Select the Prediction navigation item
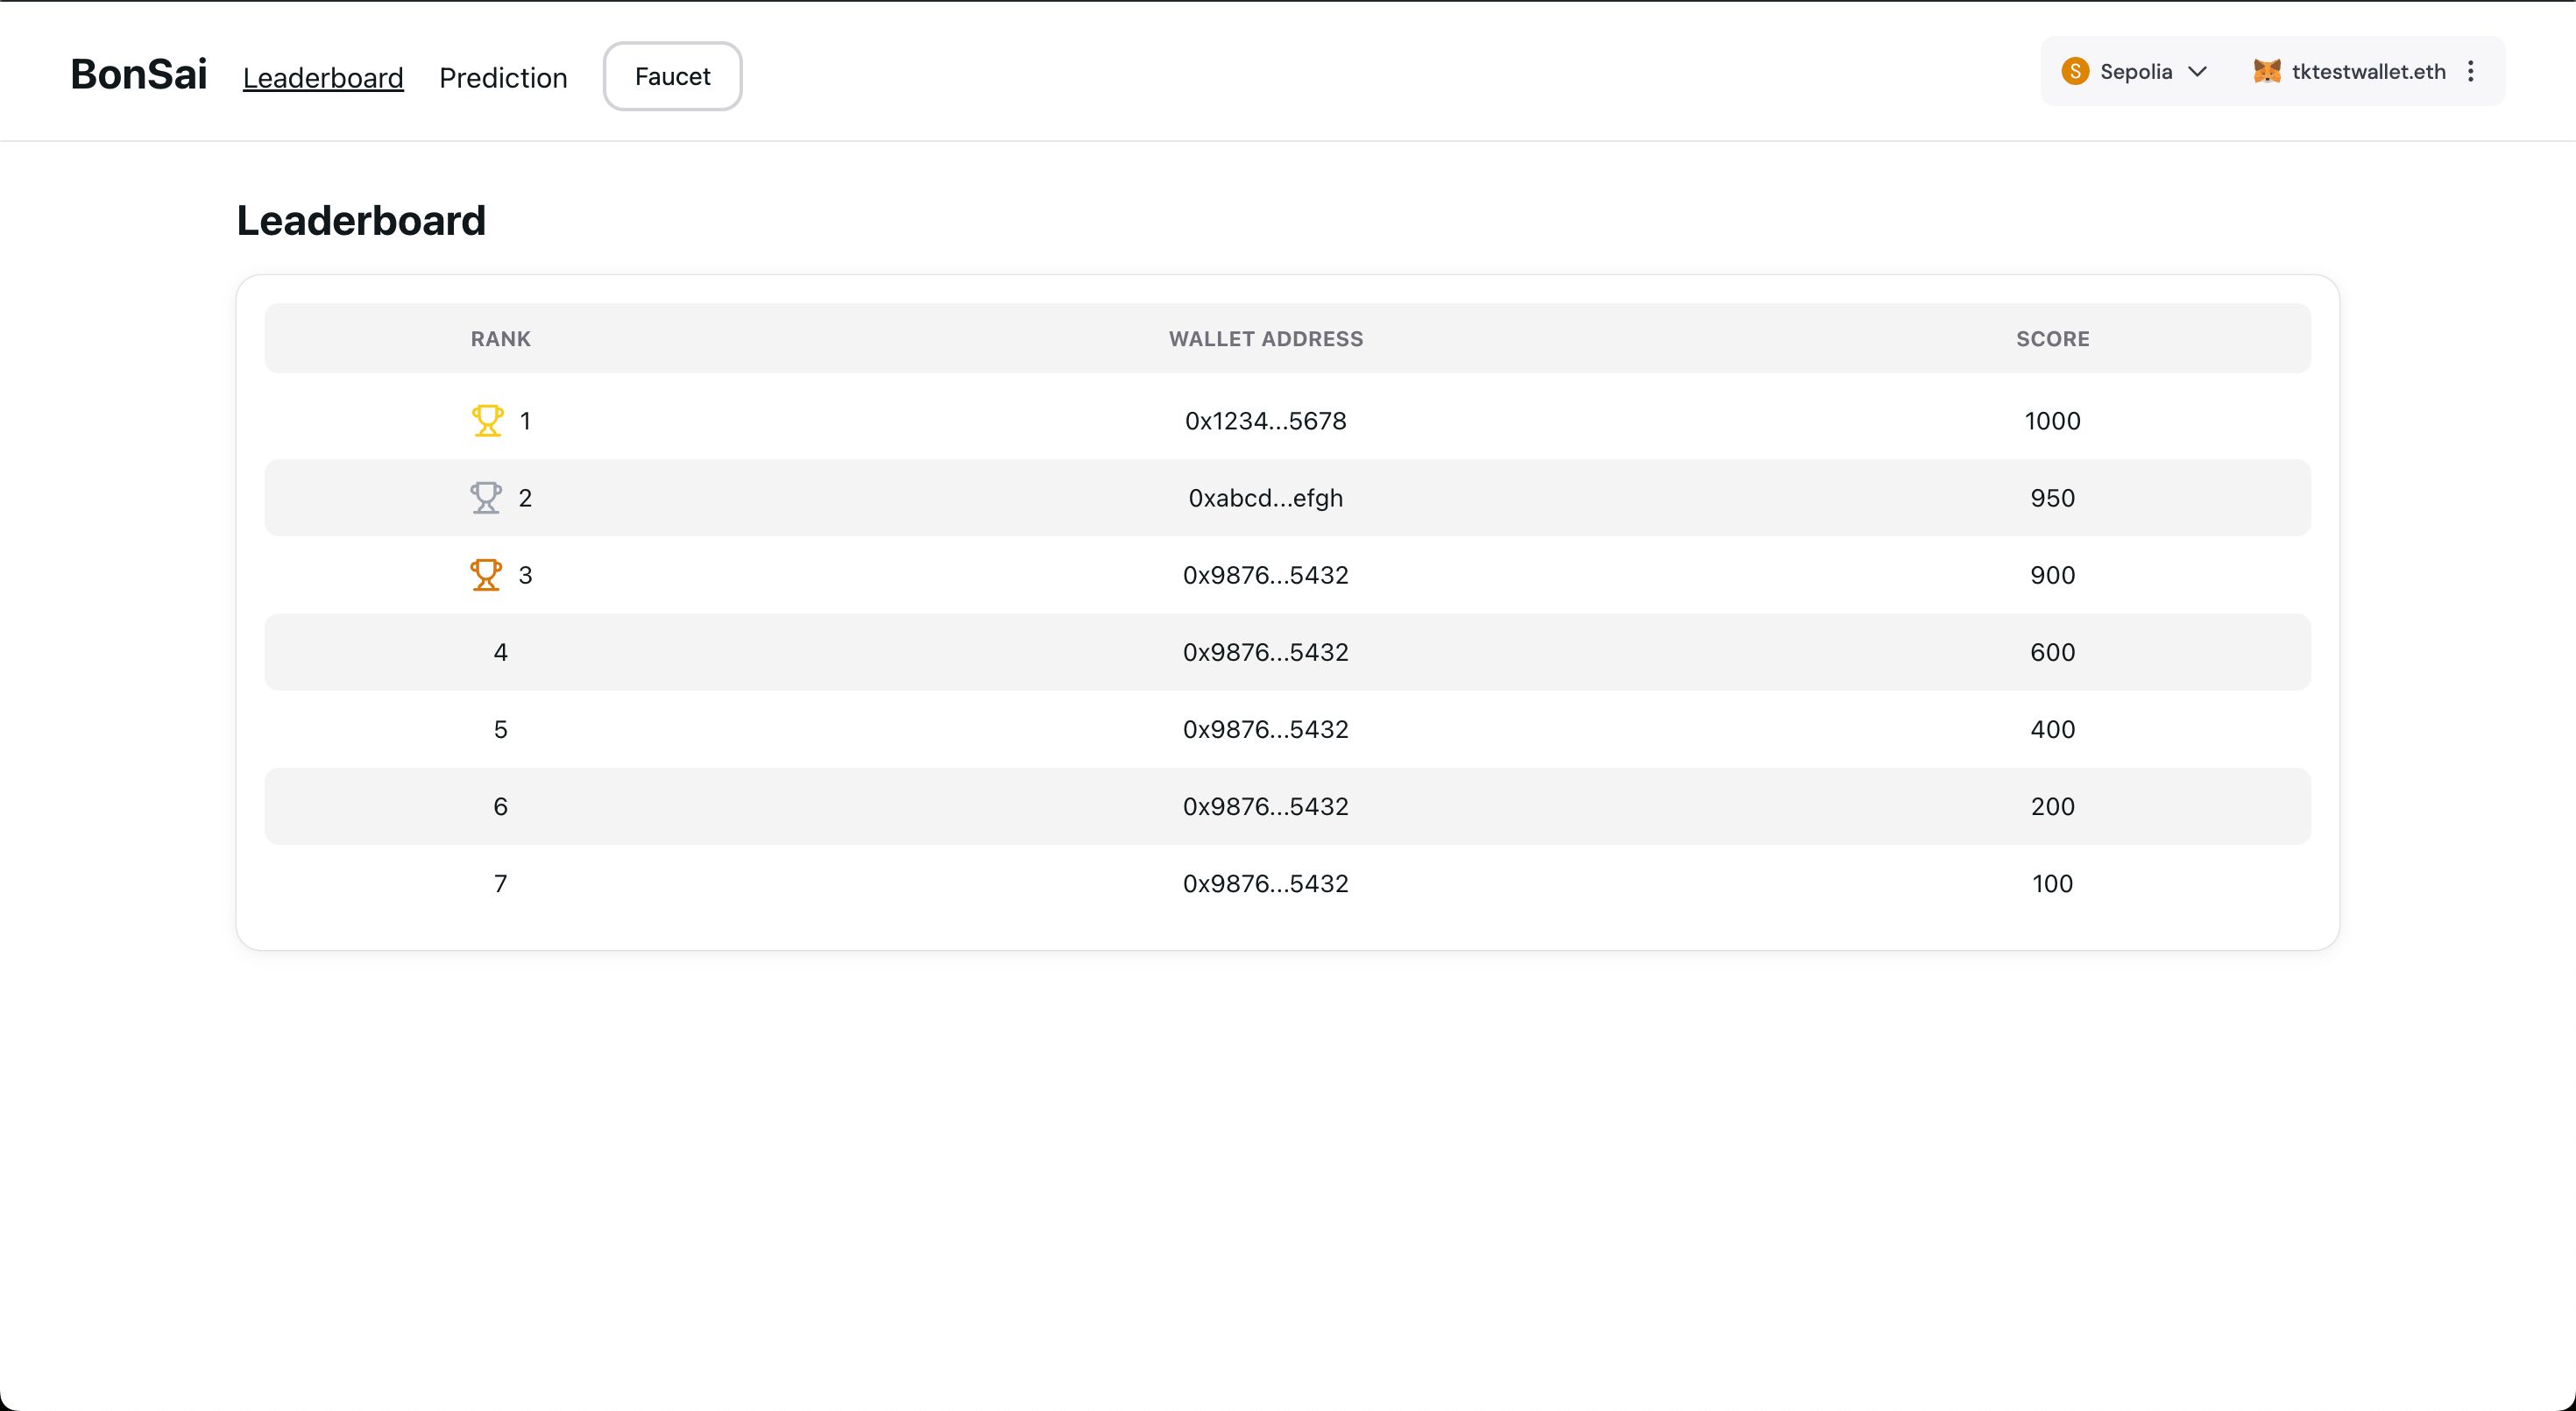 pyautogui.click(x=502, y=74)
